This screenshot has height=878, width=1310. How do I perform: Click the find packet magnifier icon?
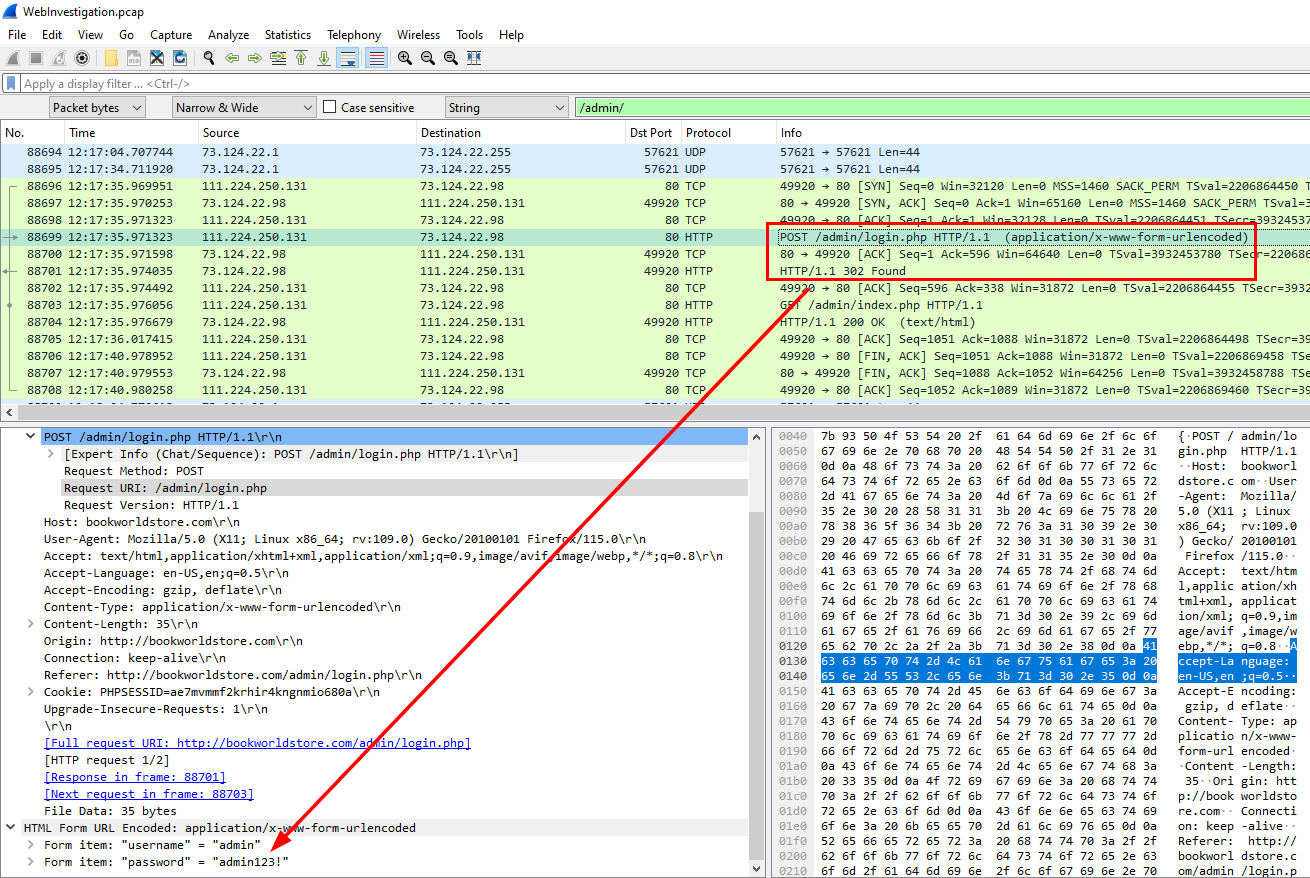208,58
